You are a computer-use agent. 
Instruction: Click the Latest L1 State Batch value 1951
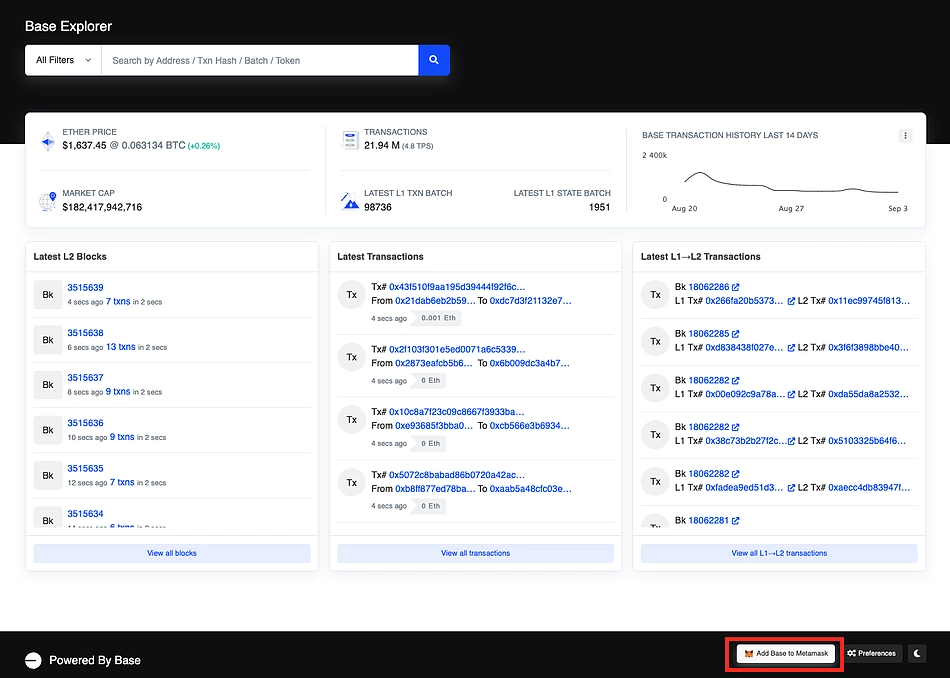599,207
